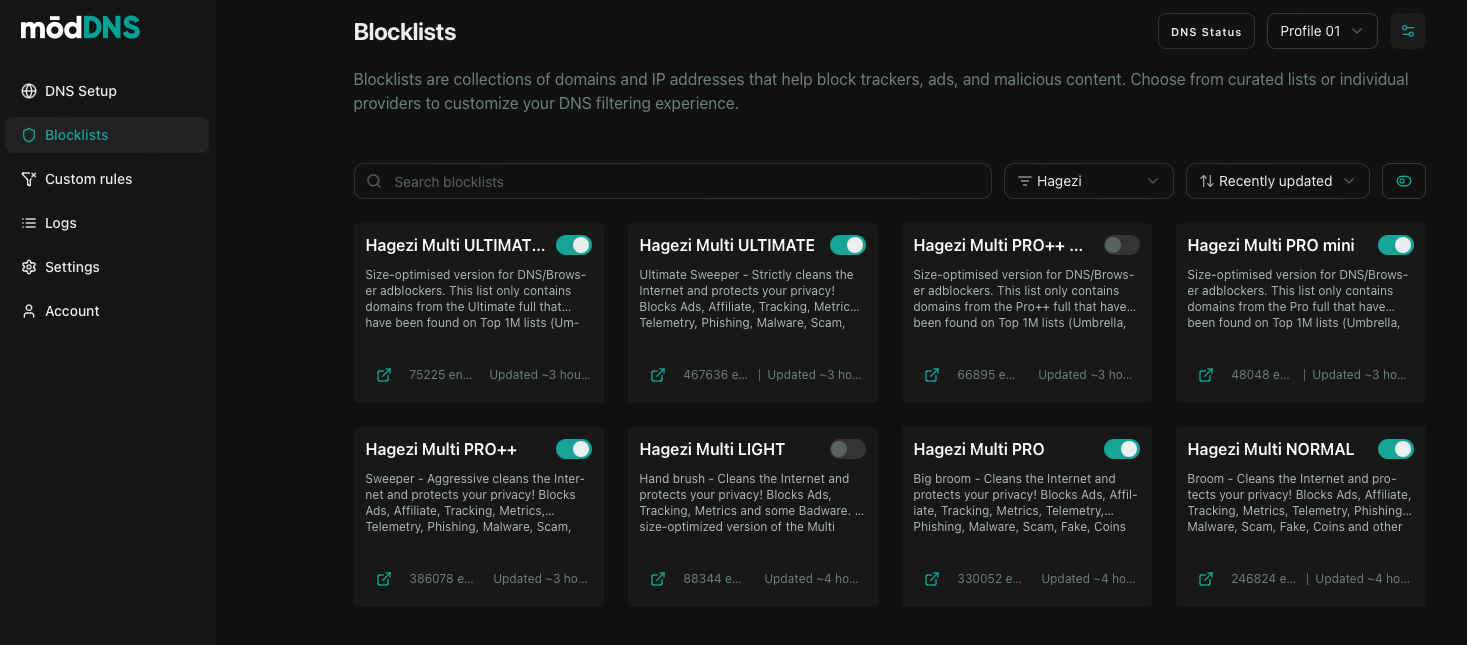Viewport: 1467px width, 645px height.
Task: Expand the Hagezi provider filter dropdown
Action: pyautogui.click(x=1088, y=181)
